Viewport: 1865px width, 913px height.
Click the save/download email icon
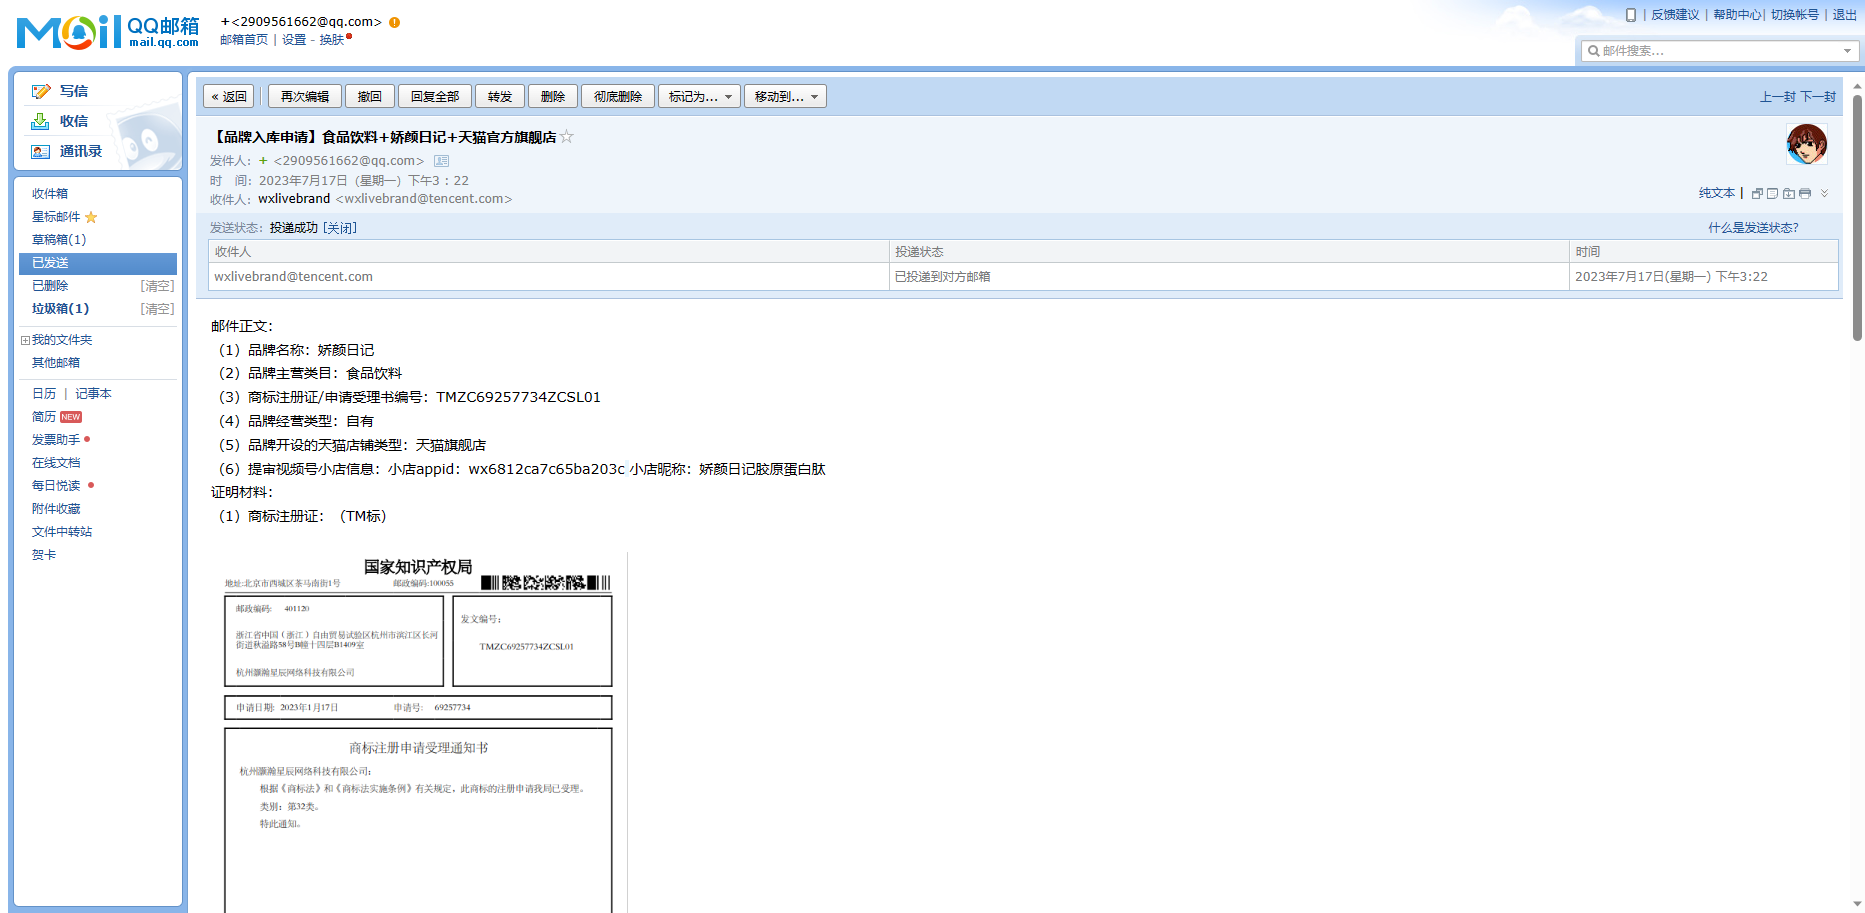(1788, 193)
